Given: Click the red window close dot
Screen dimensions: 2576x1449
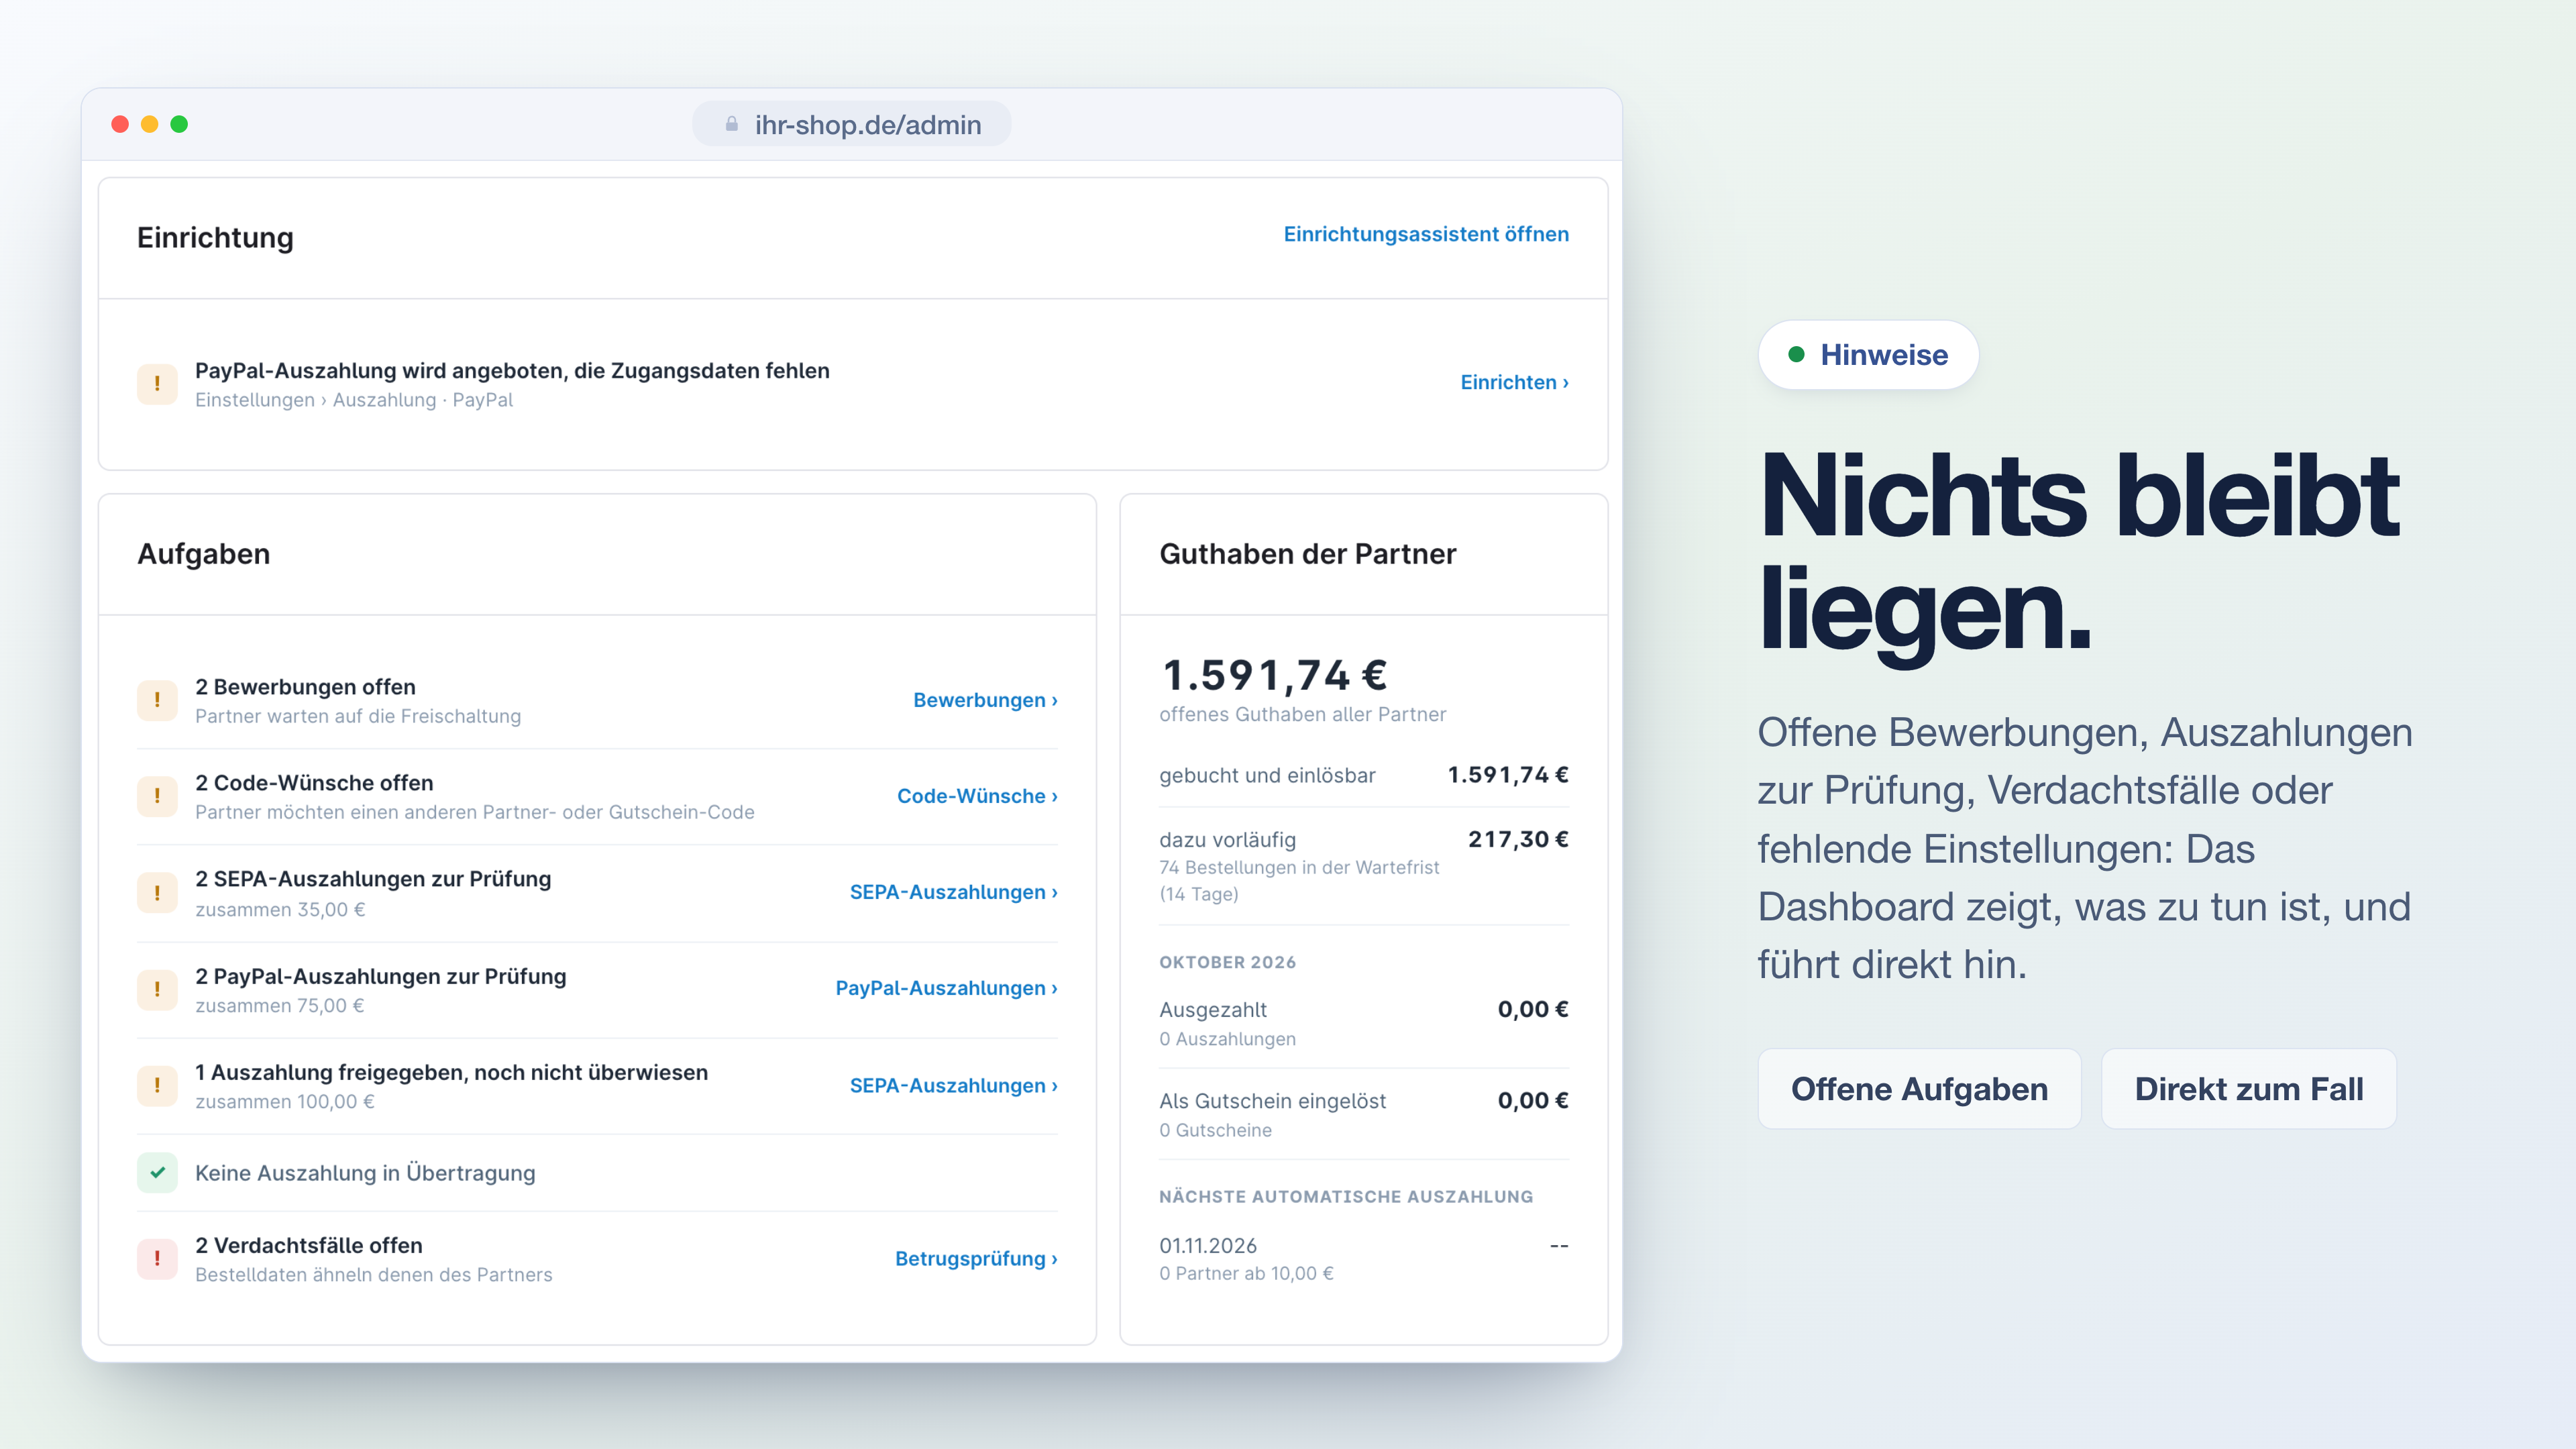Looking at the screenshot, I should tap(120, 124).
